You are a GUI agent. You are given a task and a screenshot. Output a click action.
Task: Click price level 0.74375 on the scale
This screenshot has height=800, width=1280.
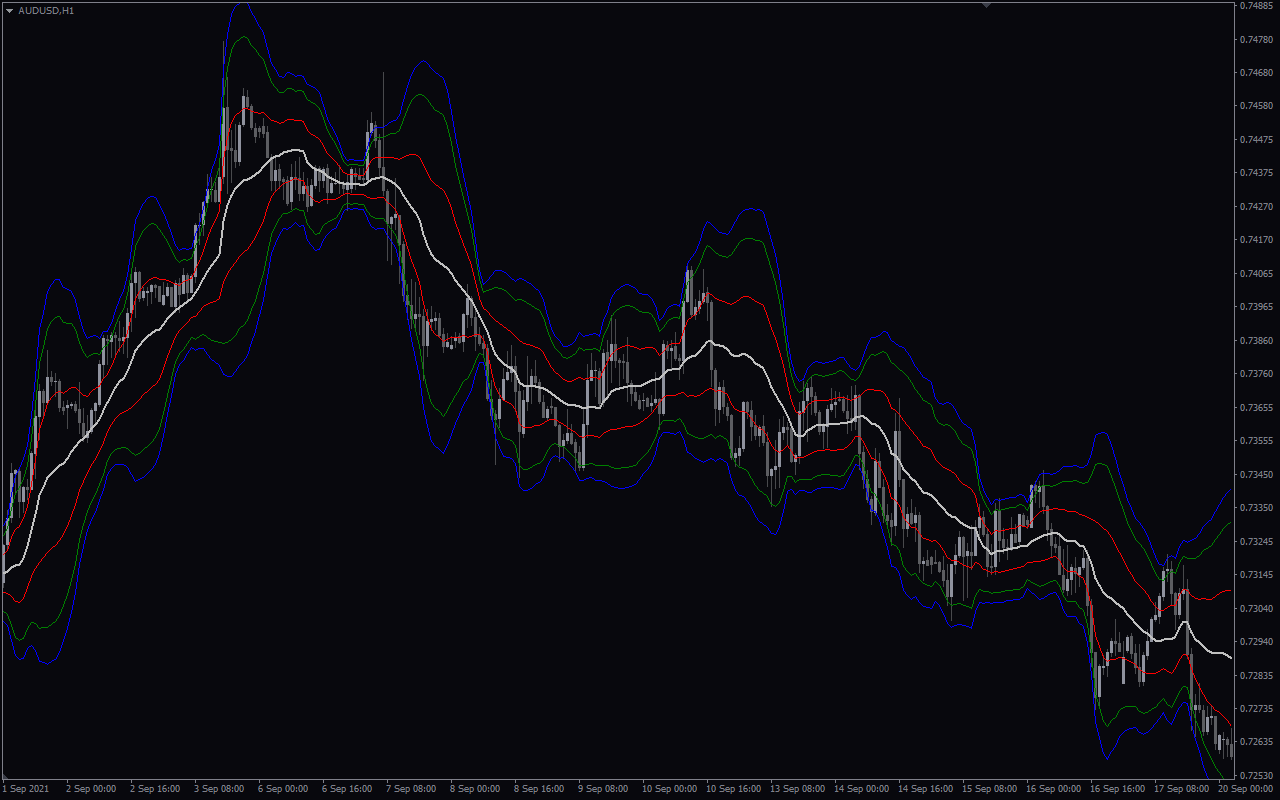(1255, 173)
